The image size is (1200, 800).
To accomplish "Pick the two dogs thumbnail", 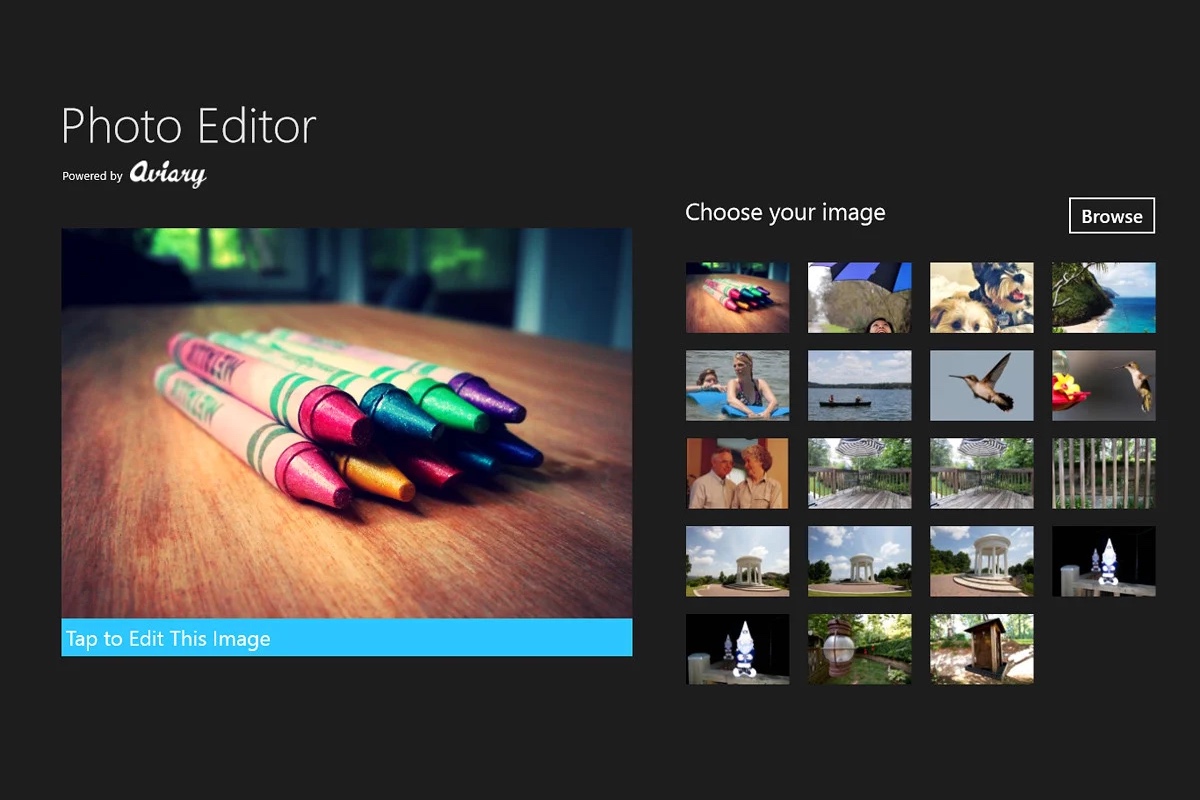I will tap(981, 297).
